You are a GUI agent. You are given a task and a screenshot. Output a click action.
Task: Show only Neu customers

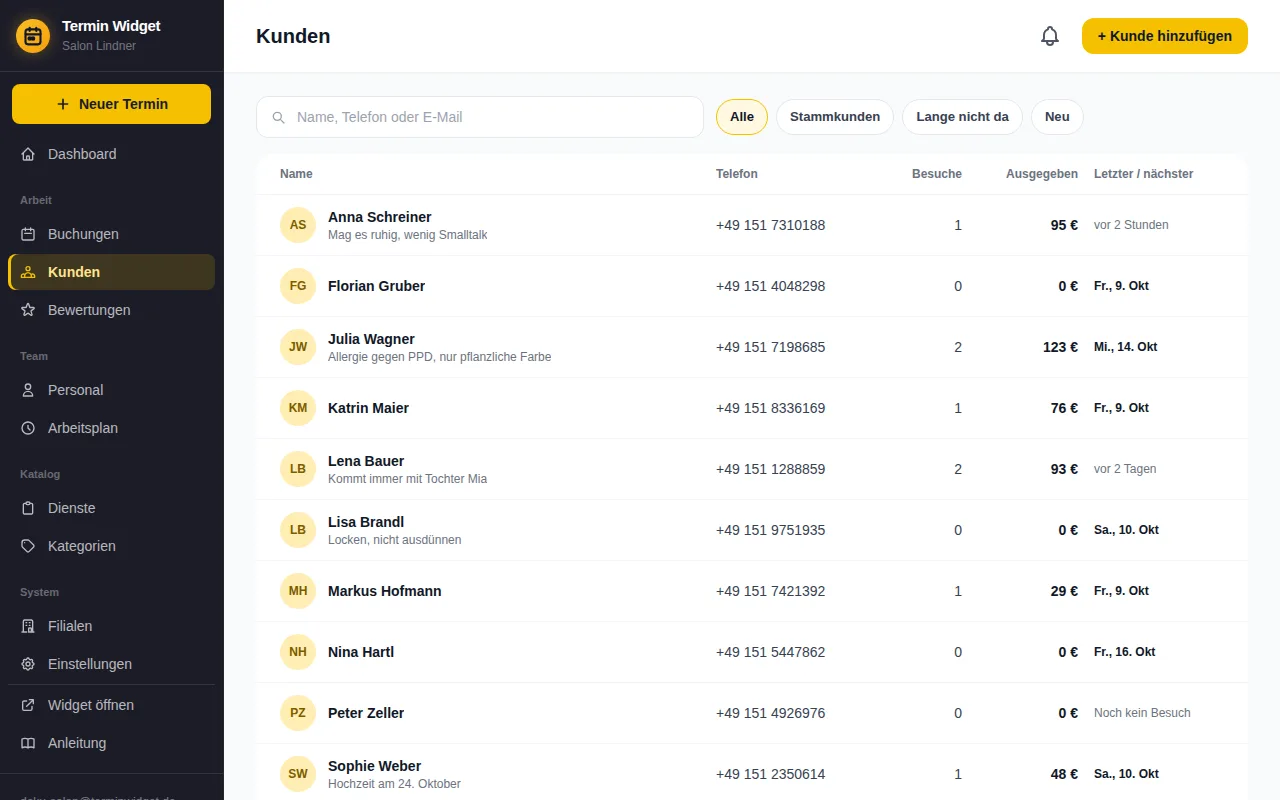(1057, 117)
